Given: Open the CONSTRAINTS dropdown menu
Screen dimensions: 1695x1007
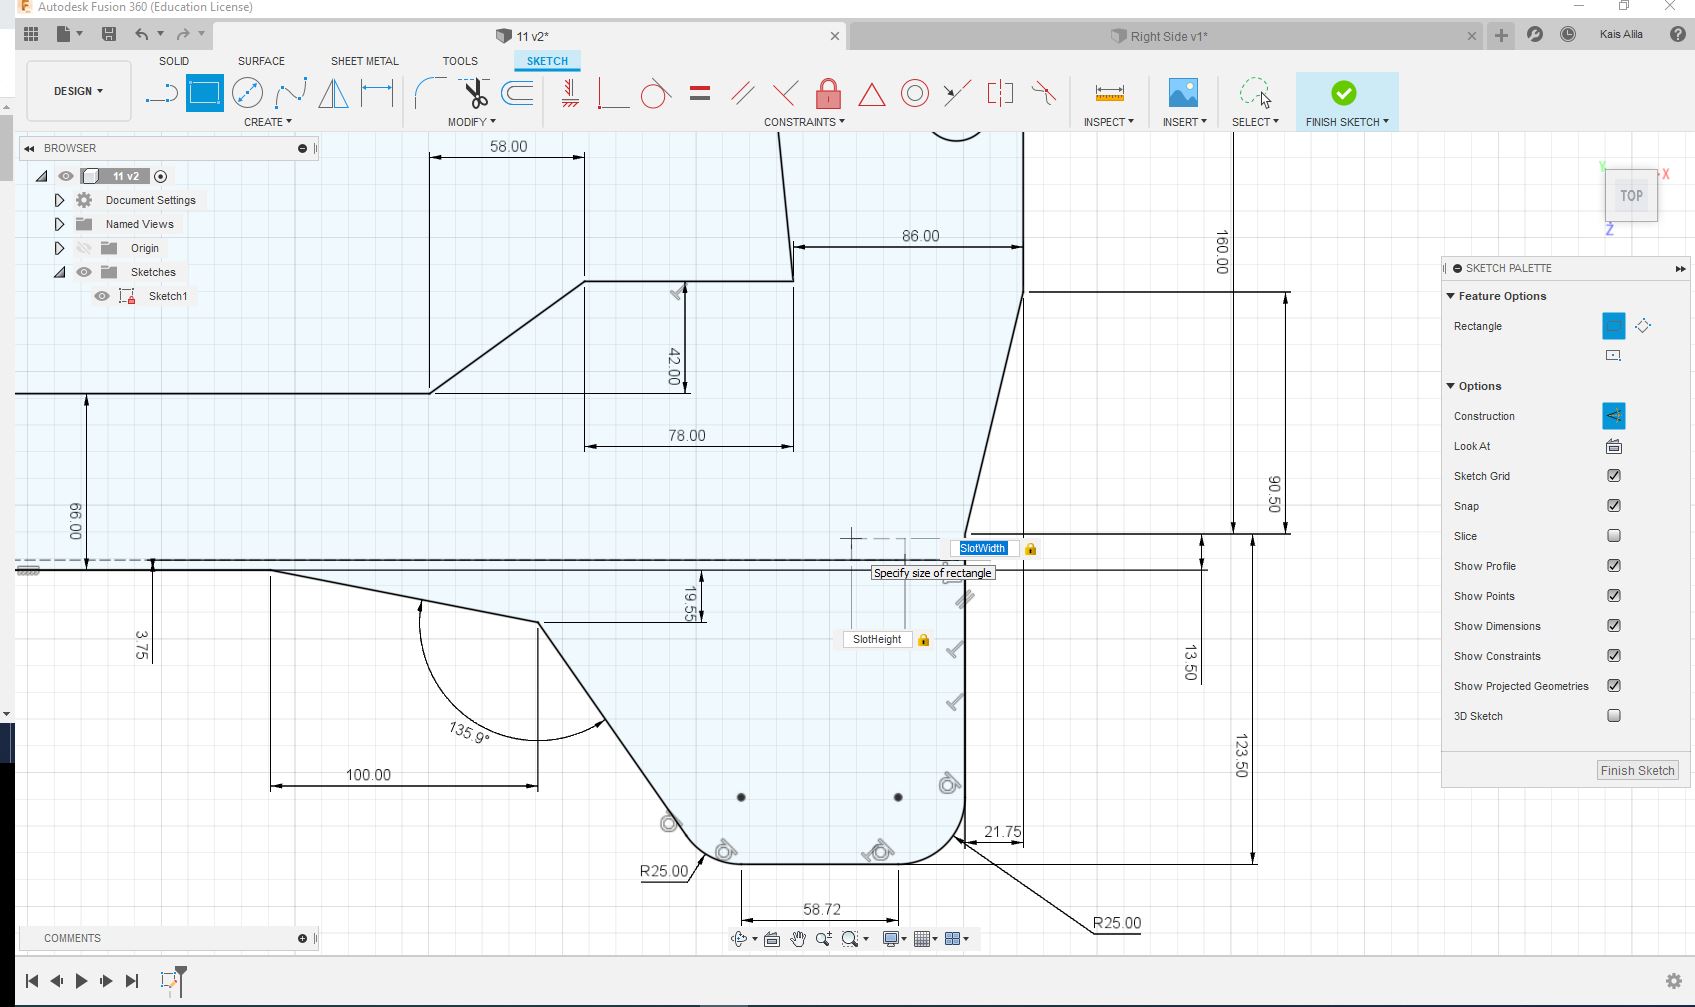Looking at the screenshot, I should click(x=804, y=122).
